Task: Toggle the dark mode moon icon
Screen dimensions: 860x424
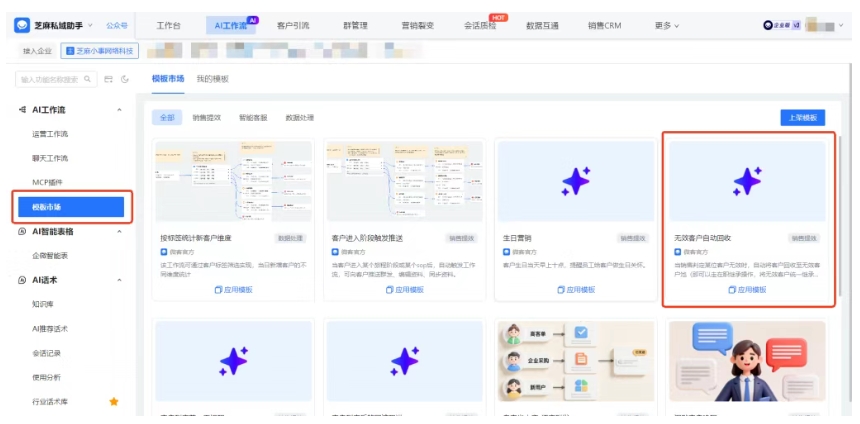Action: [125, 79]
